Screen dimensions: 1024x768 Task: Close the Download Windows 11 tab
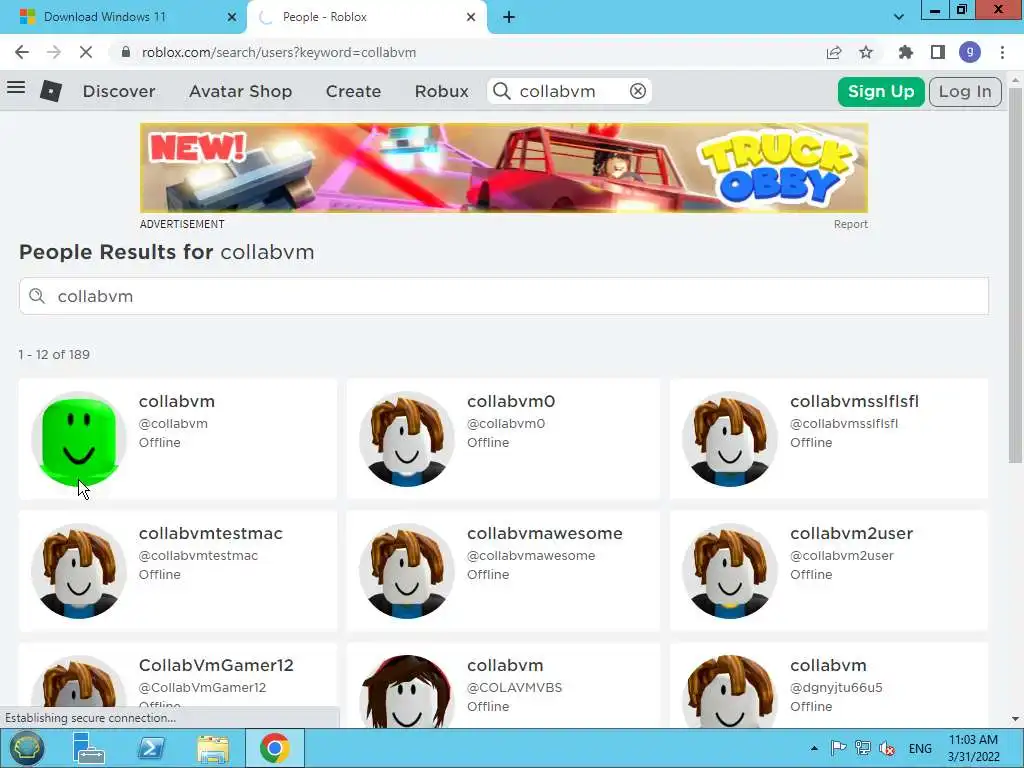232,17
